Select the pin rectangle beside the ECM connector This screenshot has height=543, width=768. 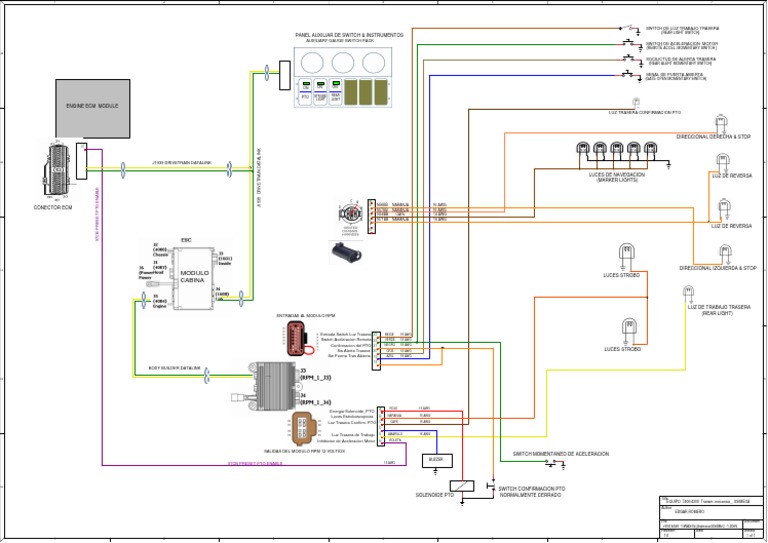[82, 161]
